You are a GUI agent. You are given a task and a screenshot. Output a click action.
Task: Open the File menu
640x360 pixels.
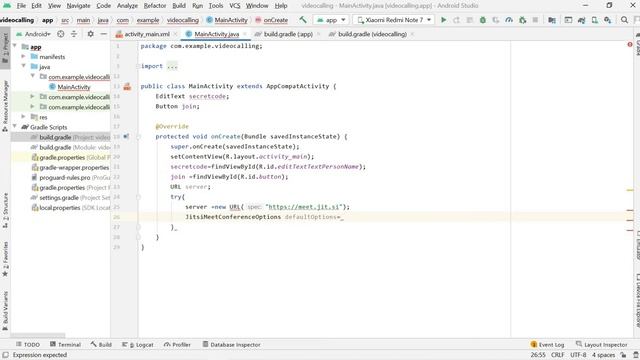21,6
